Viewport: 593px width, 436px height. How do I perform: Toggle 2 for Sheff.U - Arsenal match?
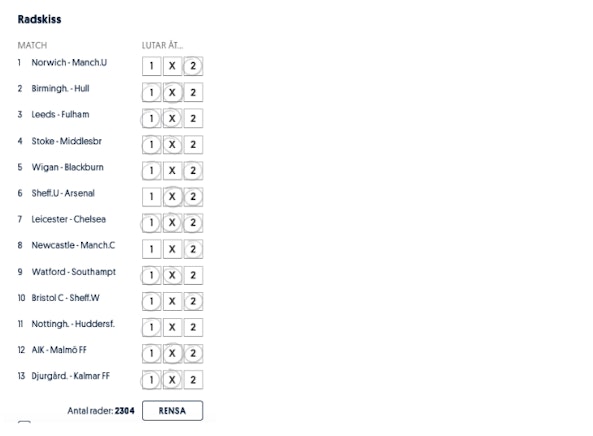pyautogui.click(x=193, y=197)
